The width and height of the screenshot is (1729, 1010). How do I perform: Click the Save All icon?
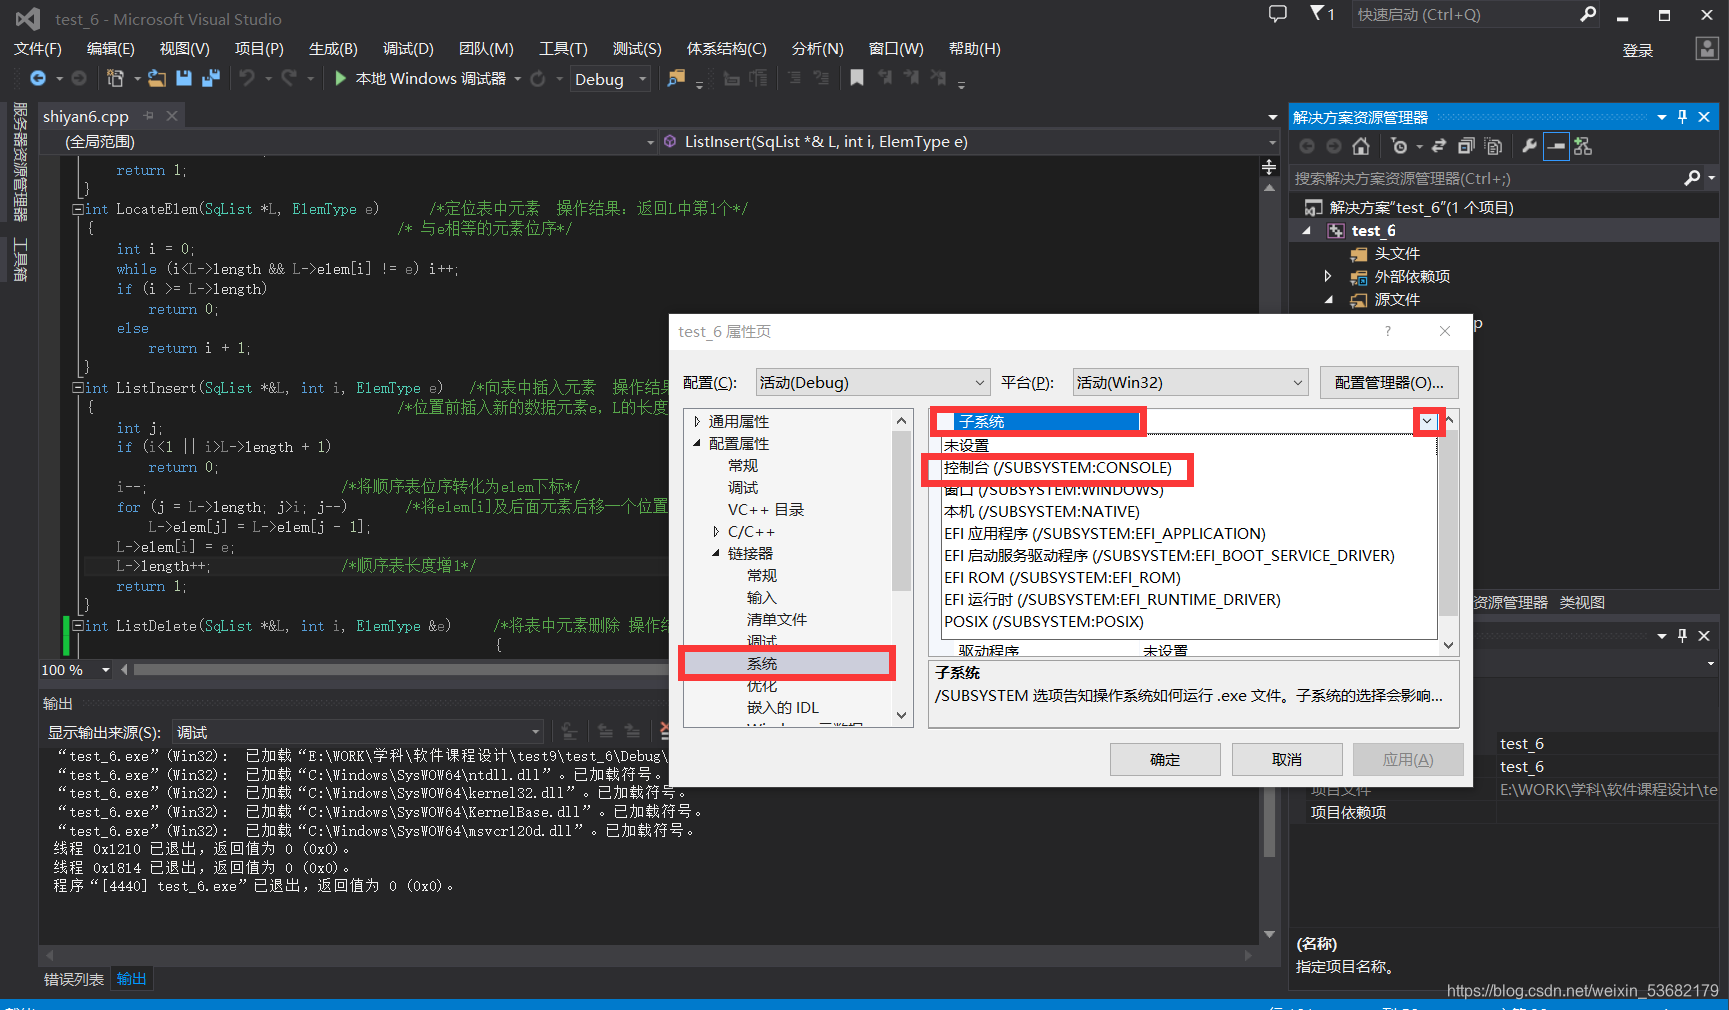(211, 78)
